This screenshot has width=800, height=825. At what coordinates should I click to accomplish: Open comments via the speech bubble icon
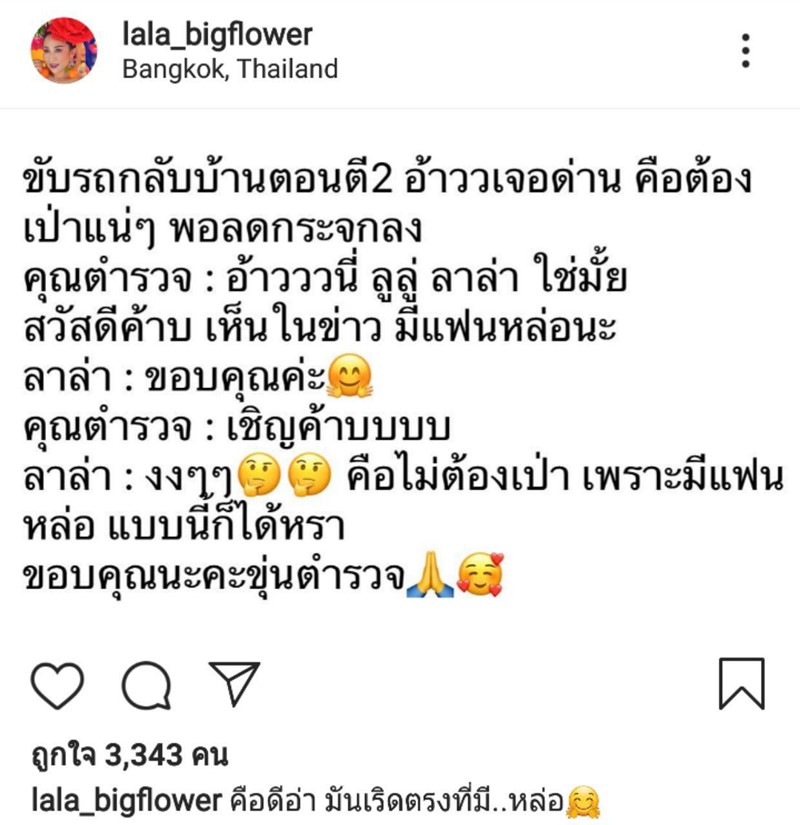click(x=146, y=685)
